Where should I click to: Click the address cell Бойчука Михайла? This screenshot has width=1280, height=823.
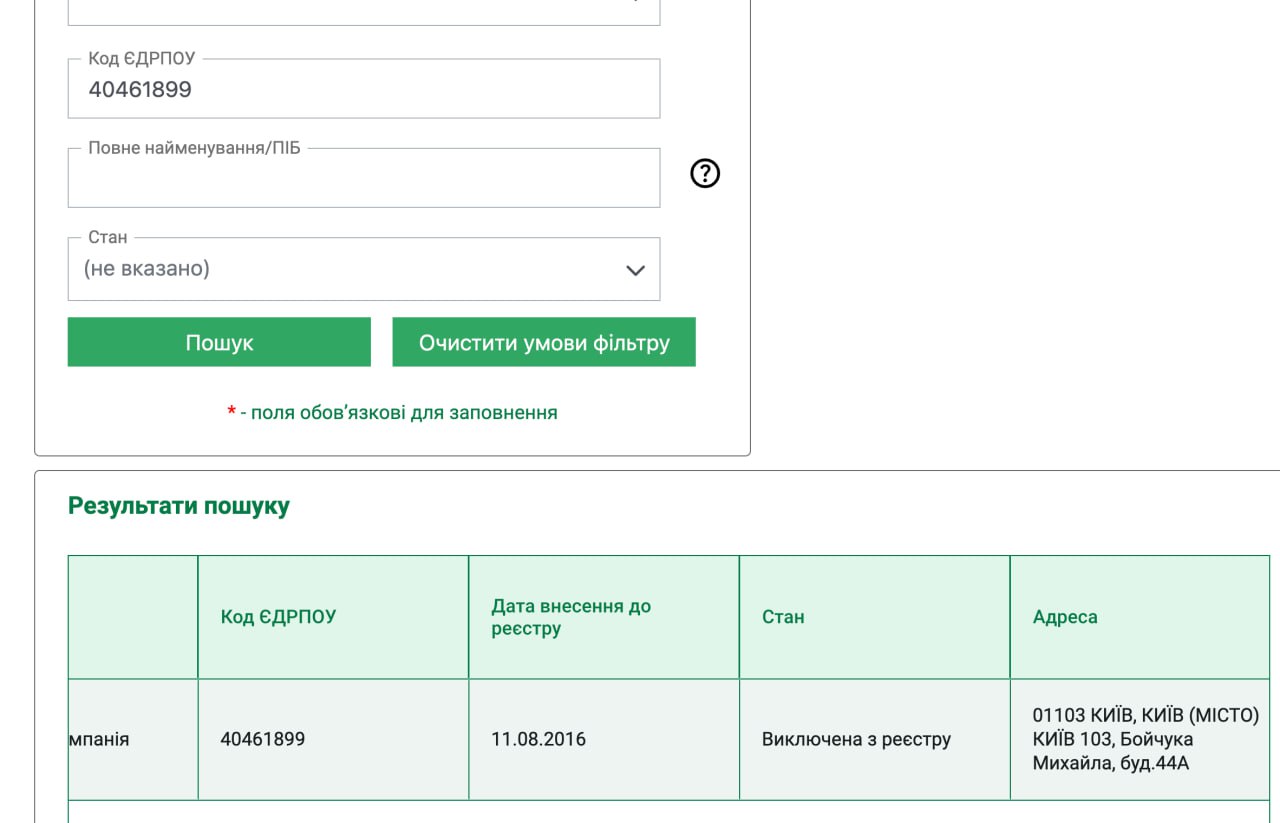pos(1140,740)
